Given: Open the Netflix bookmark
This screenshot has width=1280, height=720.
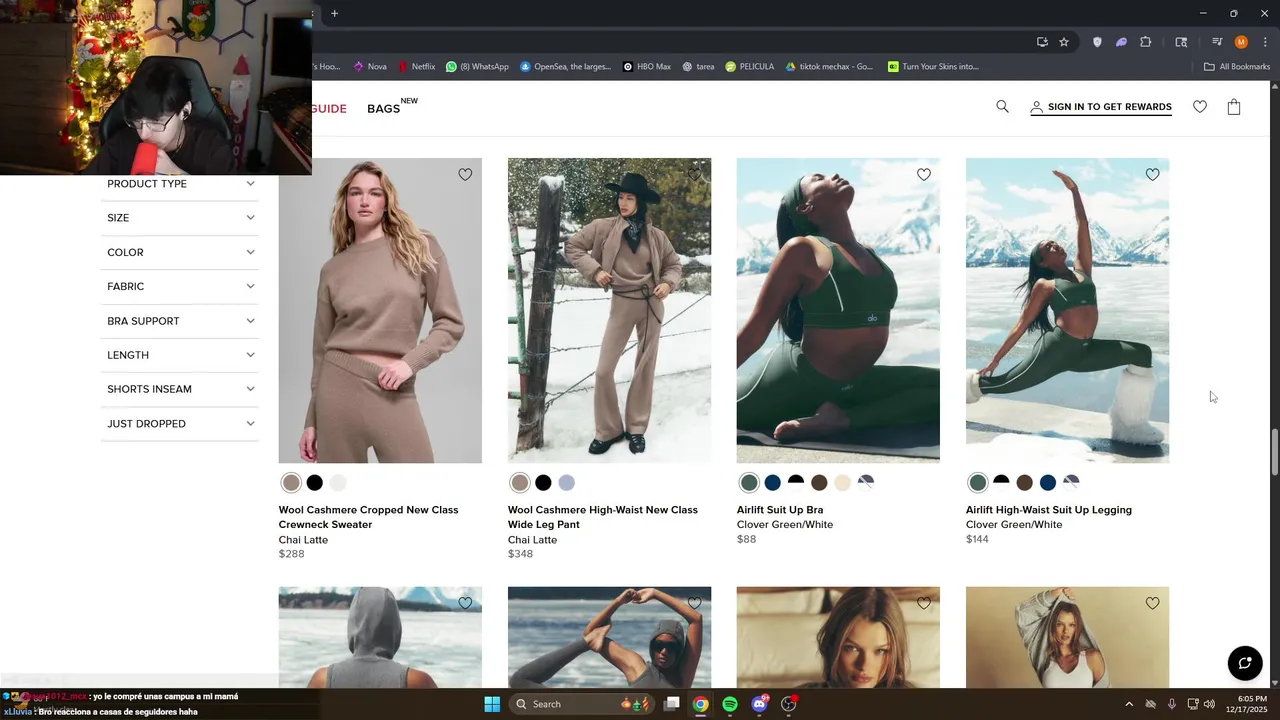Looking at the screenshot, I should pyautogui.click(x=416, y=67).
